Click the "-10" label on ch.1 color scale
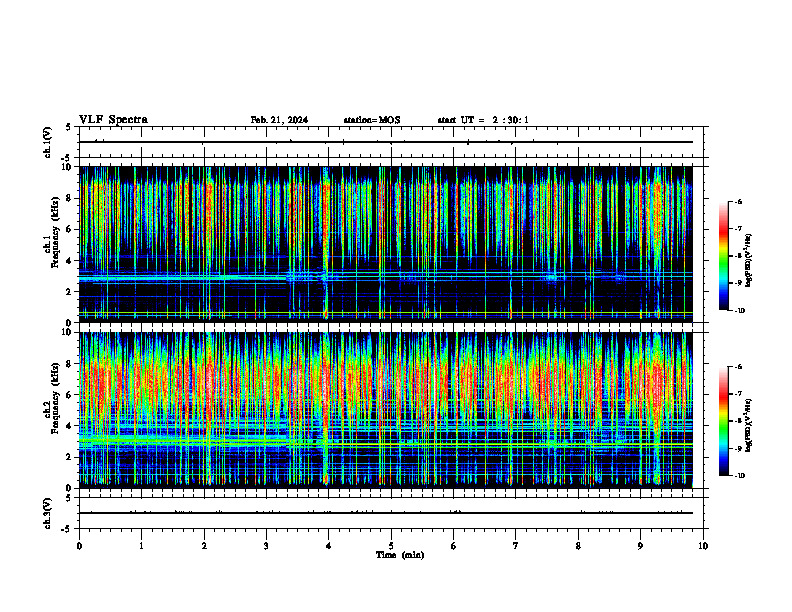This screenshot has height=612, width=792. pyautogui.click(x=739, y=311)
